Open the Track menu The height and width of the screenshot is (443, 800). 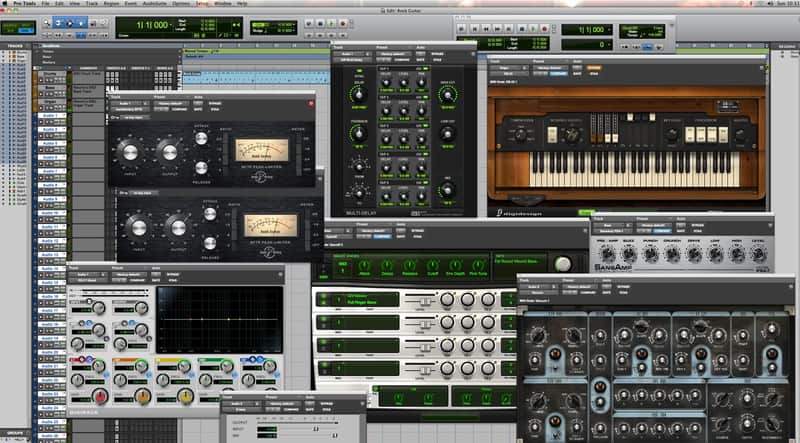92,3
